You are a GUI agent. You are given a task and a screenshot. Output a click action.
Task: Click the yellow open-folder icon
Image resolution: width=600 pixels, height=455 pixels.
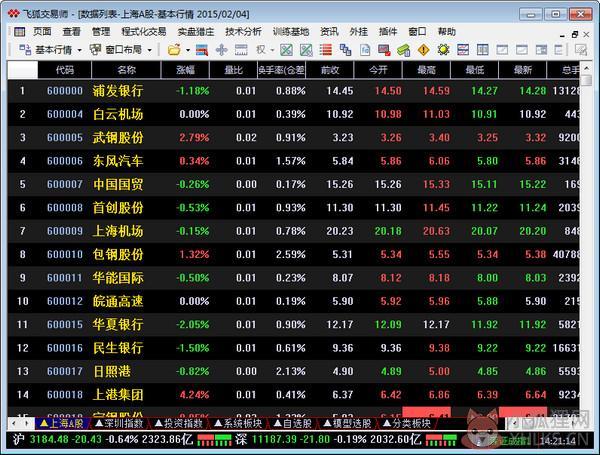174,50
